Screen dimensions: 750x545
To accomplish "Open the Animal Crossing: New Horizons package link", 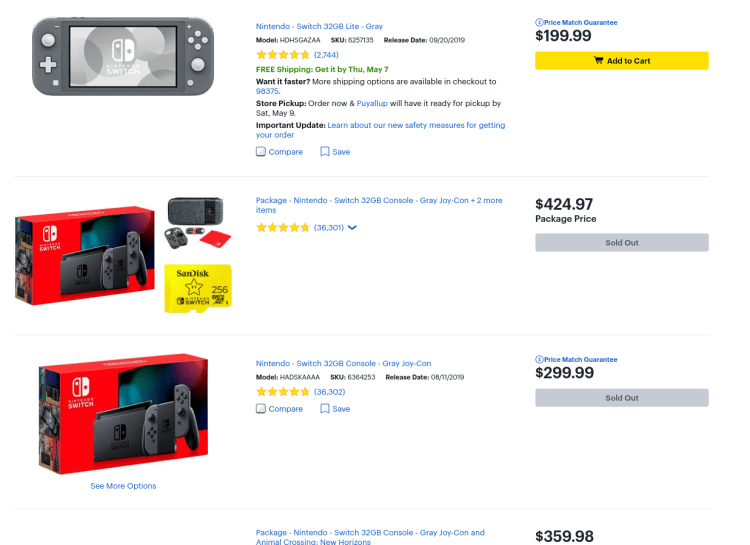I will [x=370, y=537].
